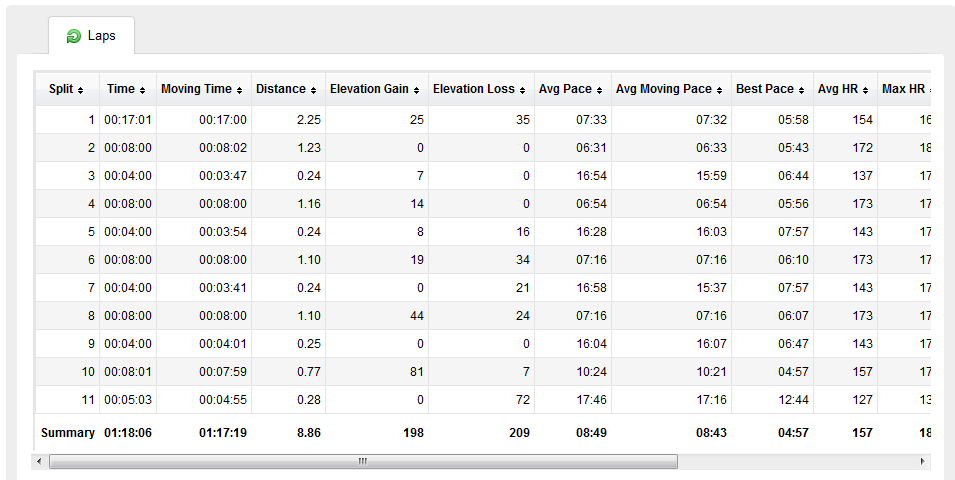Click Moving Time sort arrows icon
The width and height of the screenshot is (955, 480).
tap(239, 91)
